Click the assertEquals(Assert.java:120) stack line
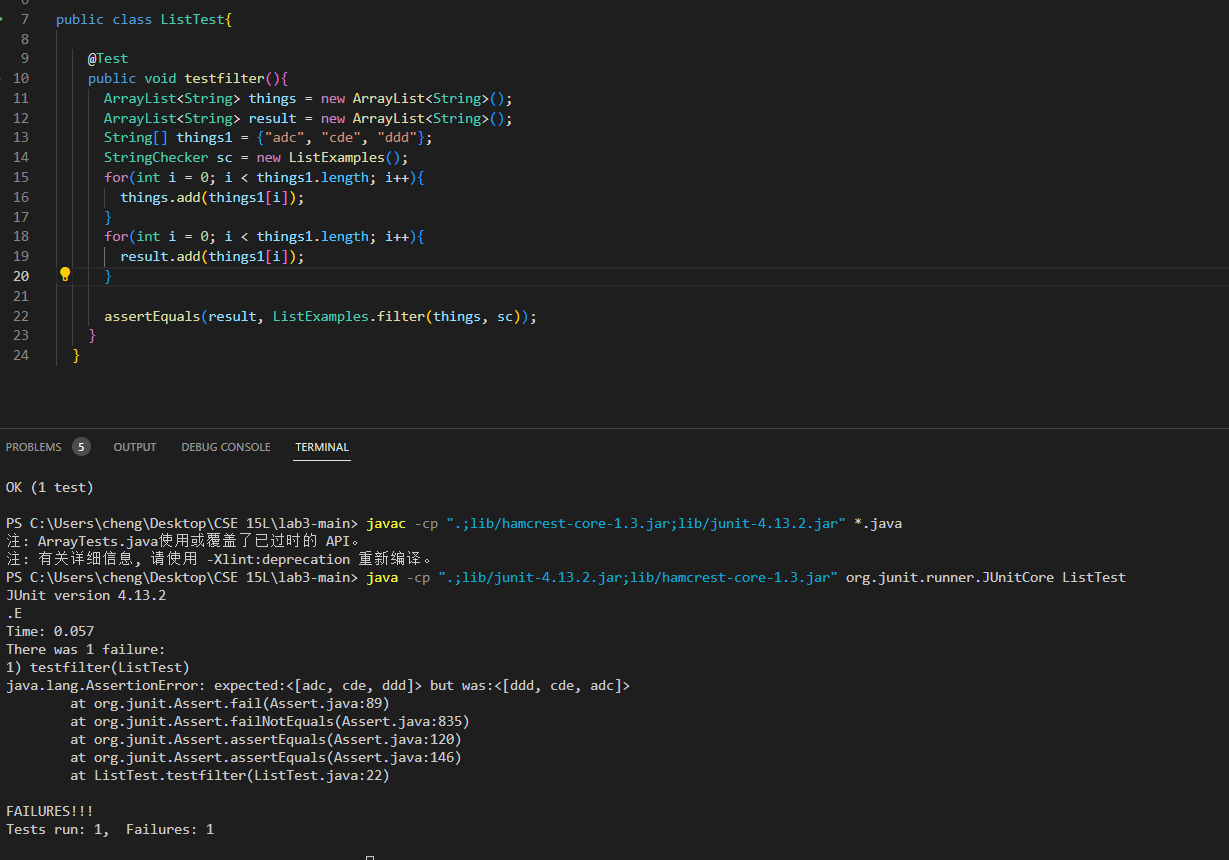The height and width of the screenshot is (860, 1229). point(266,739)
